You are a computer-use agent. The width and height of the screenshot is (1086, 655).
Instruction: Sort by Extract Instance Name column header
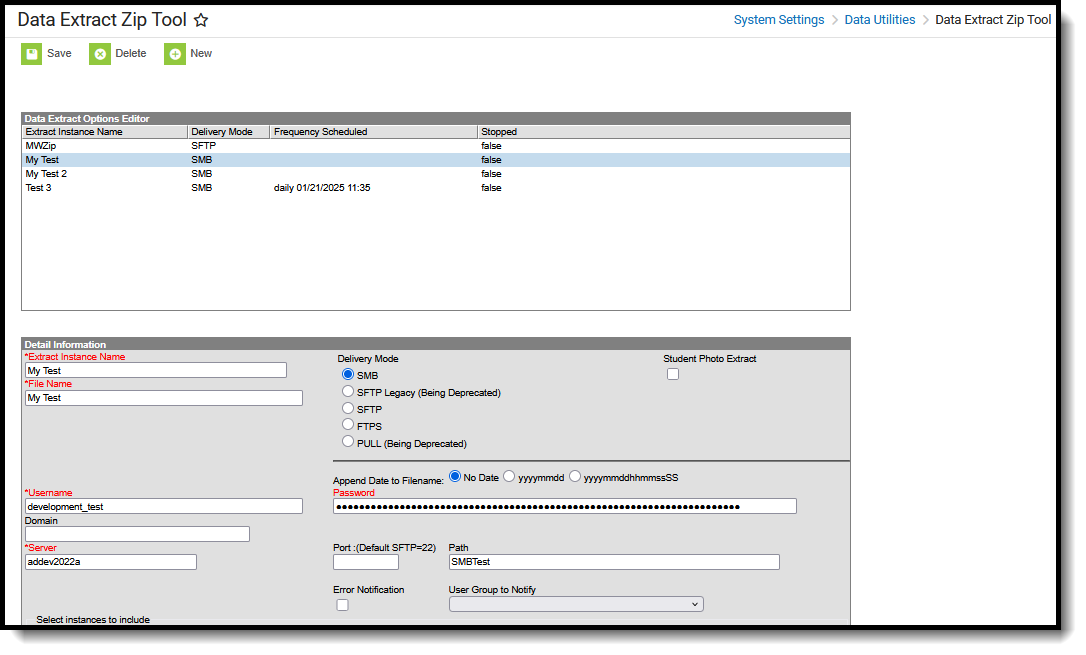pos(105,132)
